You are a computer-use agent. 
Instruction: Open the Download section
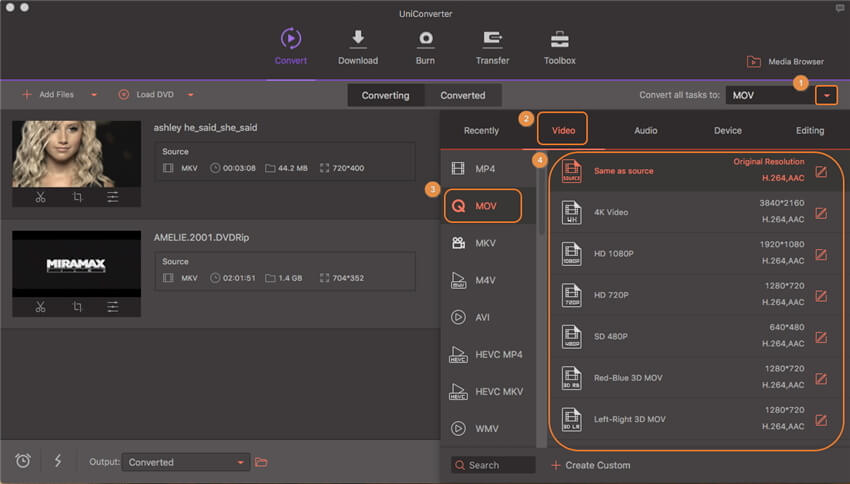click(358, 47)
